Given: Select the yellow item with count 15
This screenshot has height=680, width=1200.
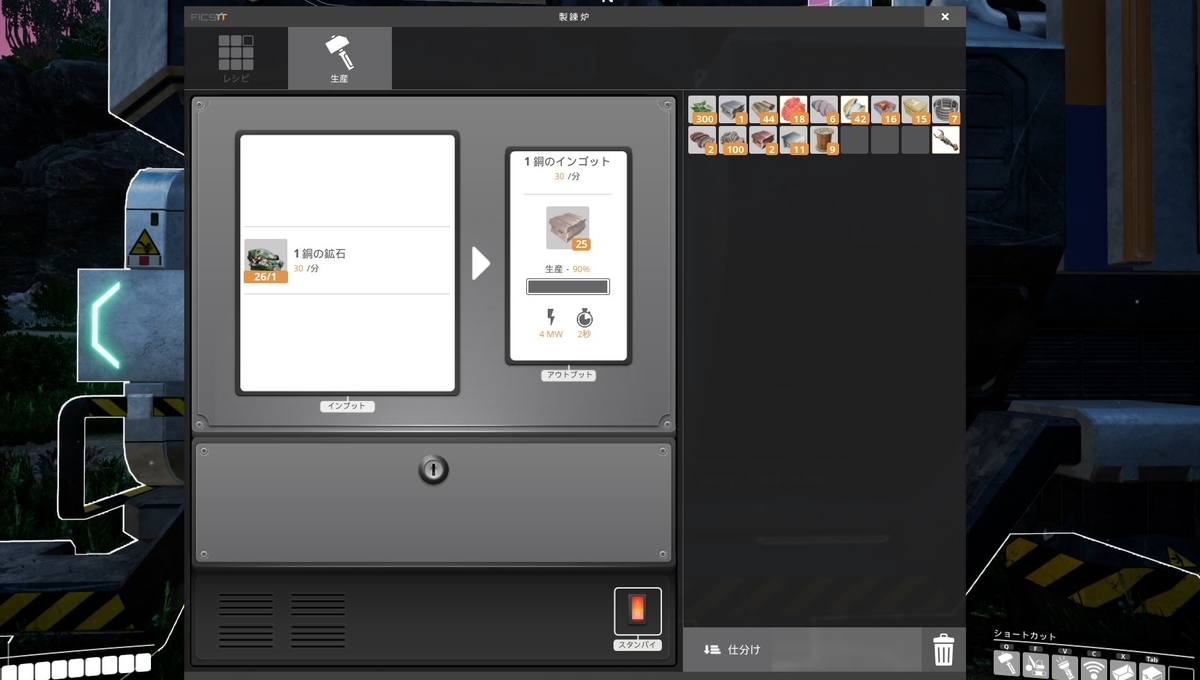Looking at the screenshot, I should tap(916, 110).
